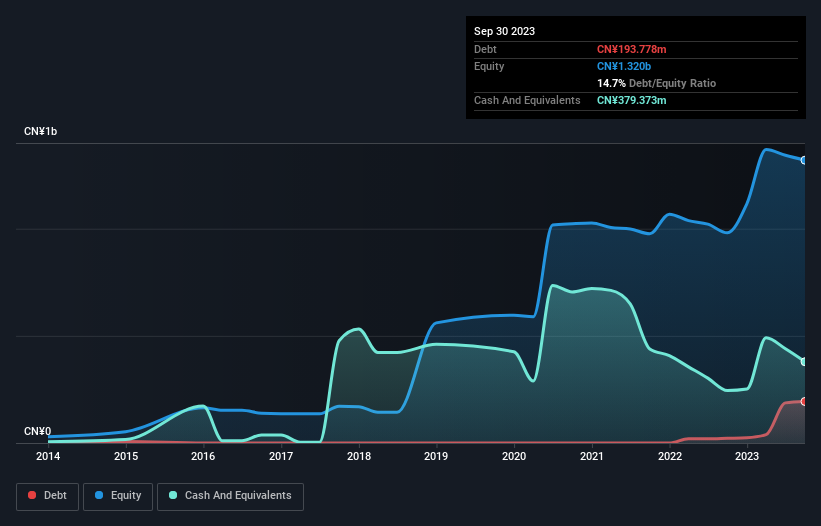Image resolution: width=821 pixels, height=526 pixels.
Task: Select the Equity endpoint marker at Sep 2023
Action: (804, 160)
